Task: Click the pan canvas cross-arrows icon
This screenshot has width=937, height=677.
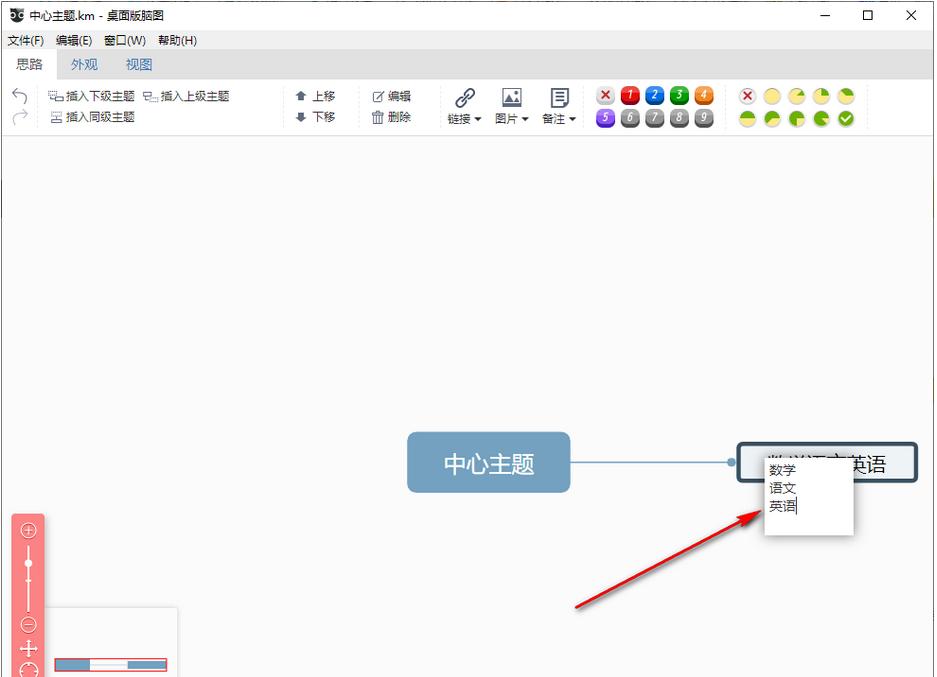Action: point(28,648)
